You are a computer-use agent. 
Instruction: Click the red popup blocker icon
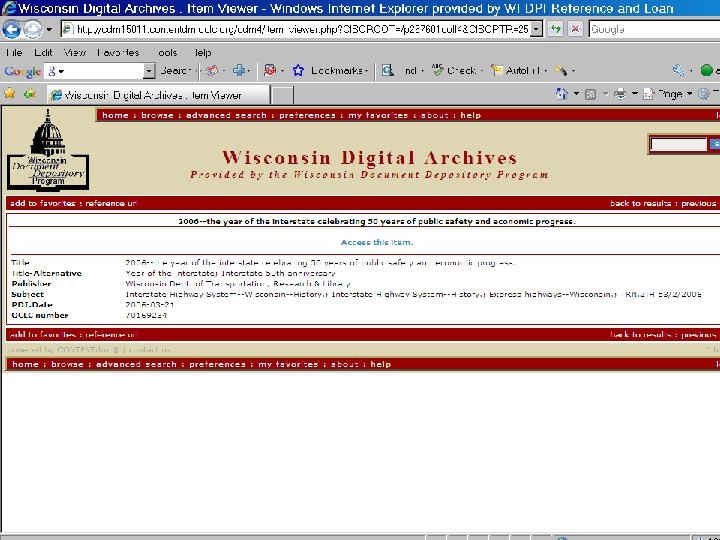click(x=270, y=70)
